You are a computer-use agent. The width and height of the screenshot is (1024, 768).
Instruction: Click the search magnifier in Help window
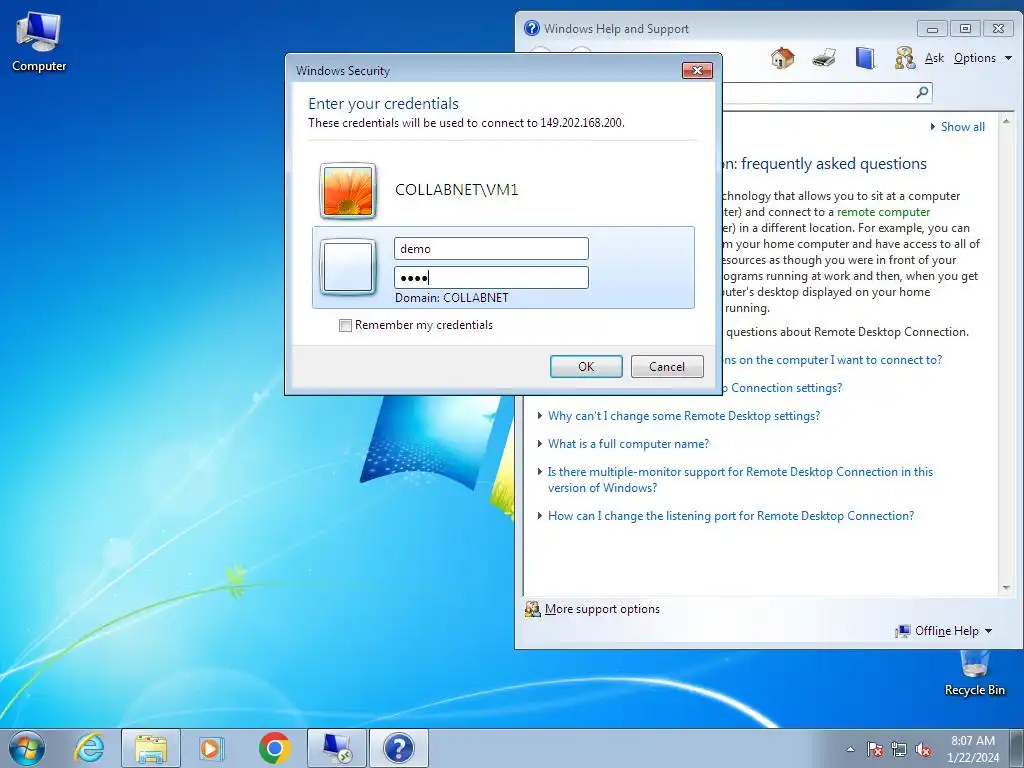(922, 92)
